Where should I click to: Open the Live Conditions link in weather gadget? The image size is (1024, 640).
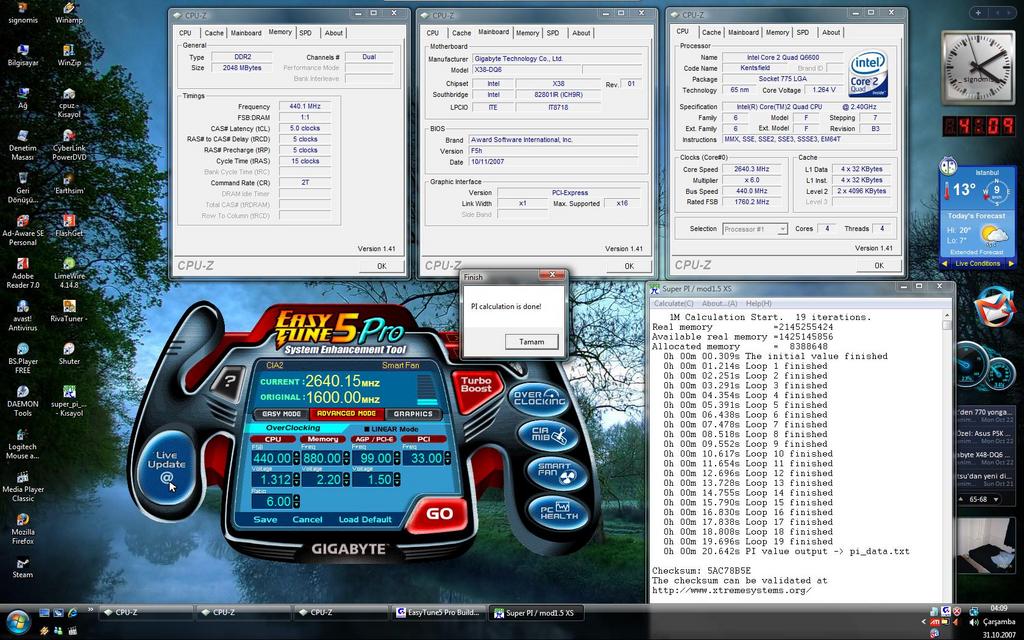tap(977, 264)
